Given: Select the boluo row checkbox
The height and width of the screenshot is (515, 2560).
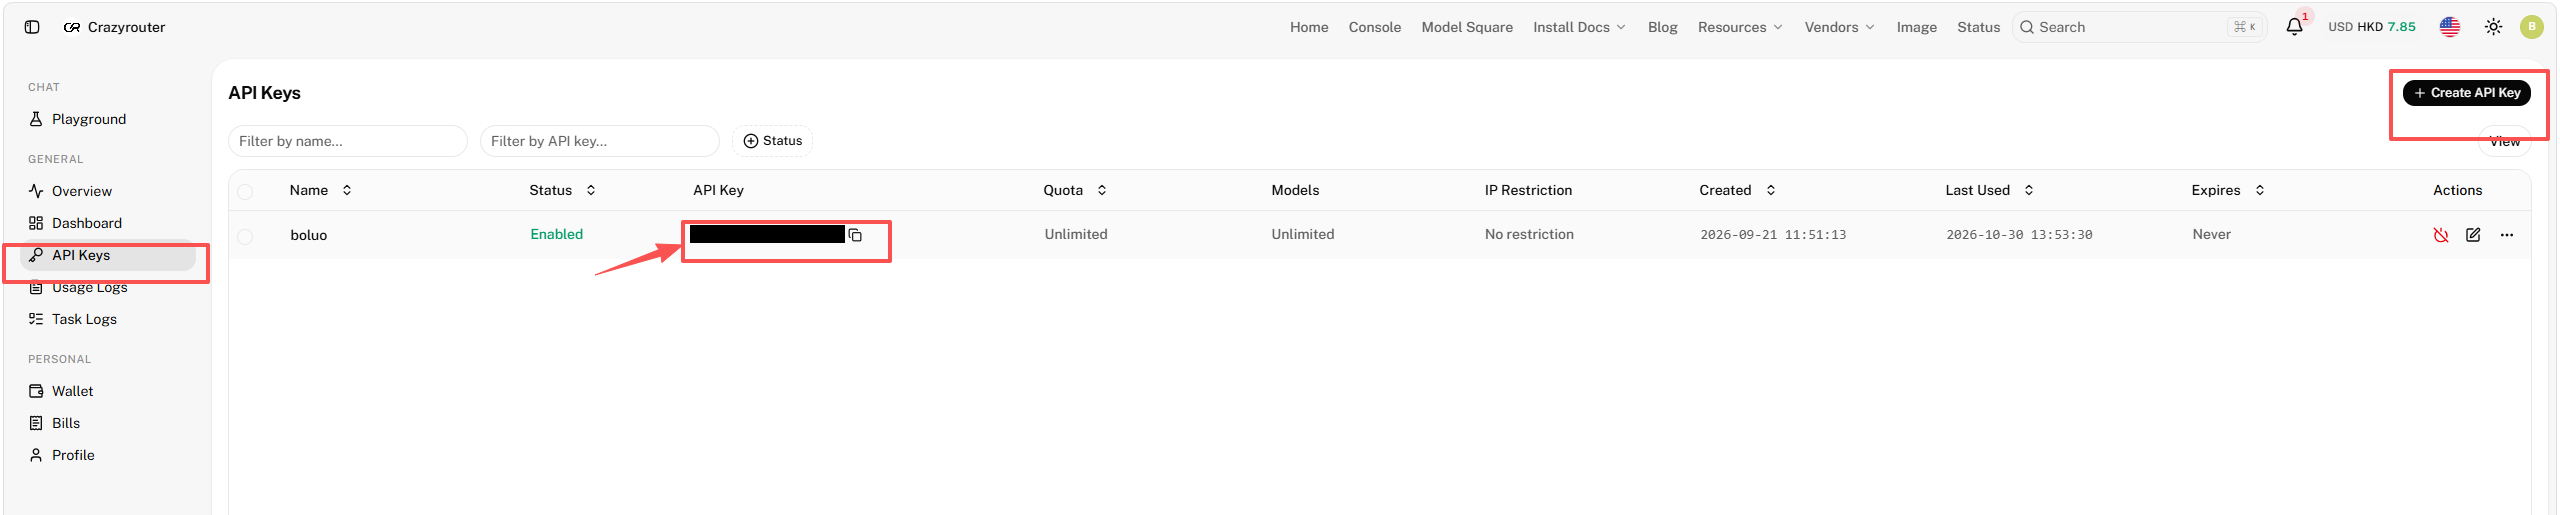Looking at the screenshot, I should point(245,236).
